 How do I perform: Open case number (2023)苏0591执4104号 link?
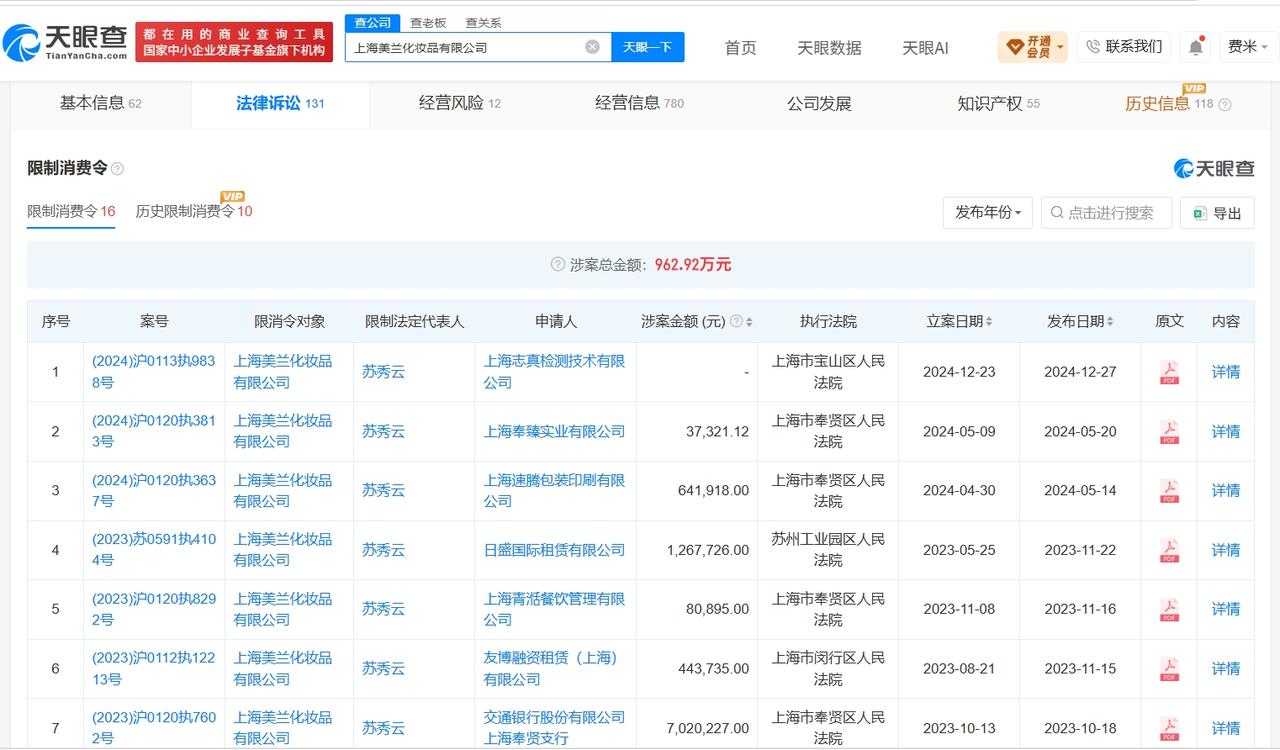pyautogui.click(x=154, y=550)
